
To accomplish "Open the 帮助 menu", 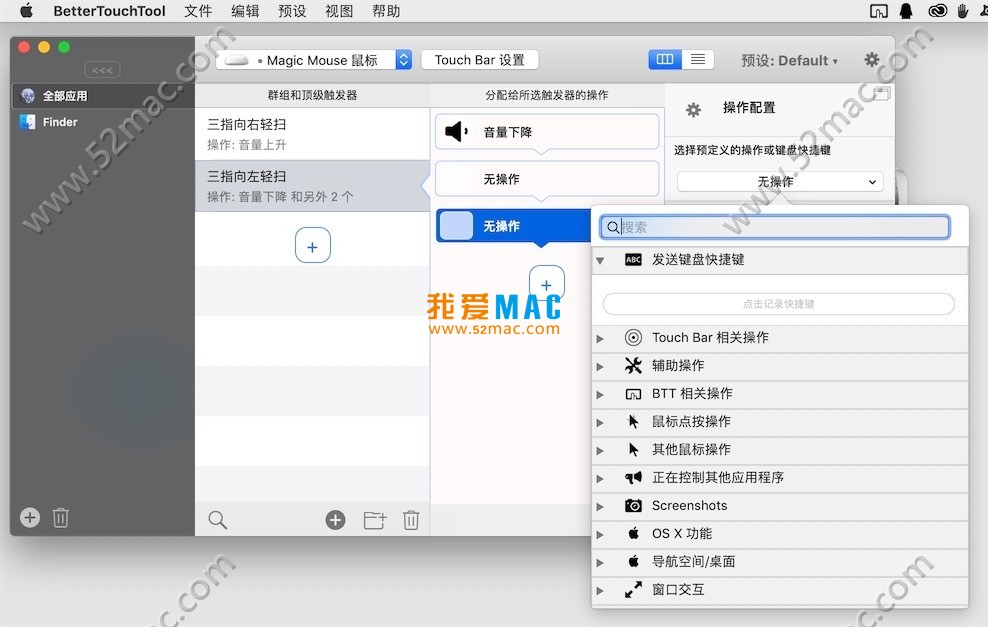I will point(386,11).
